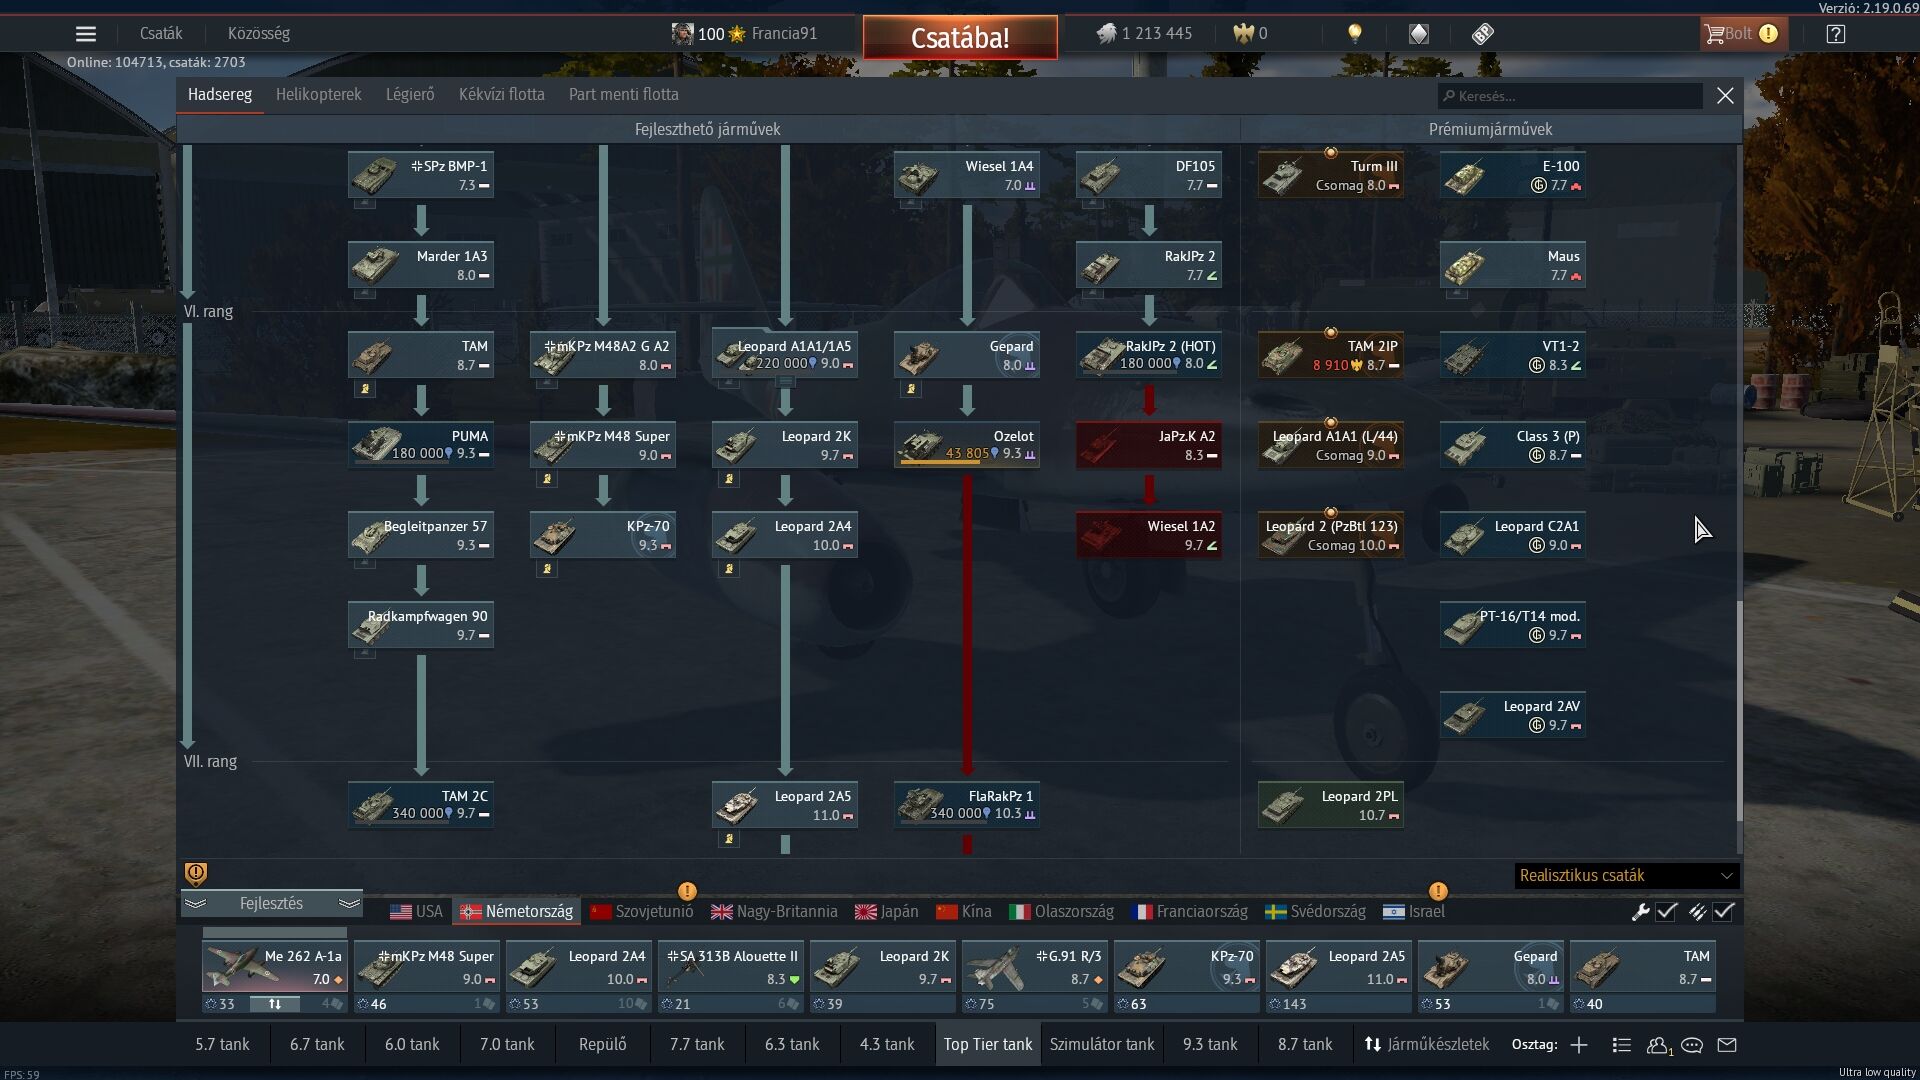Open the mail envelope icon
This screenshot has height=1080, width=1920.
(1727, 1045)
